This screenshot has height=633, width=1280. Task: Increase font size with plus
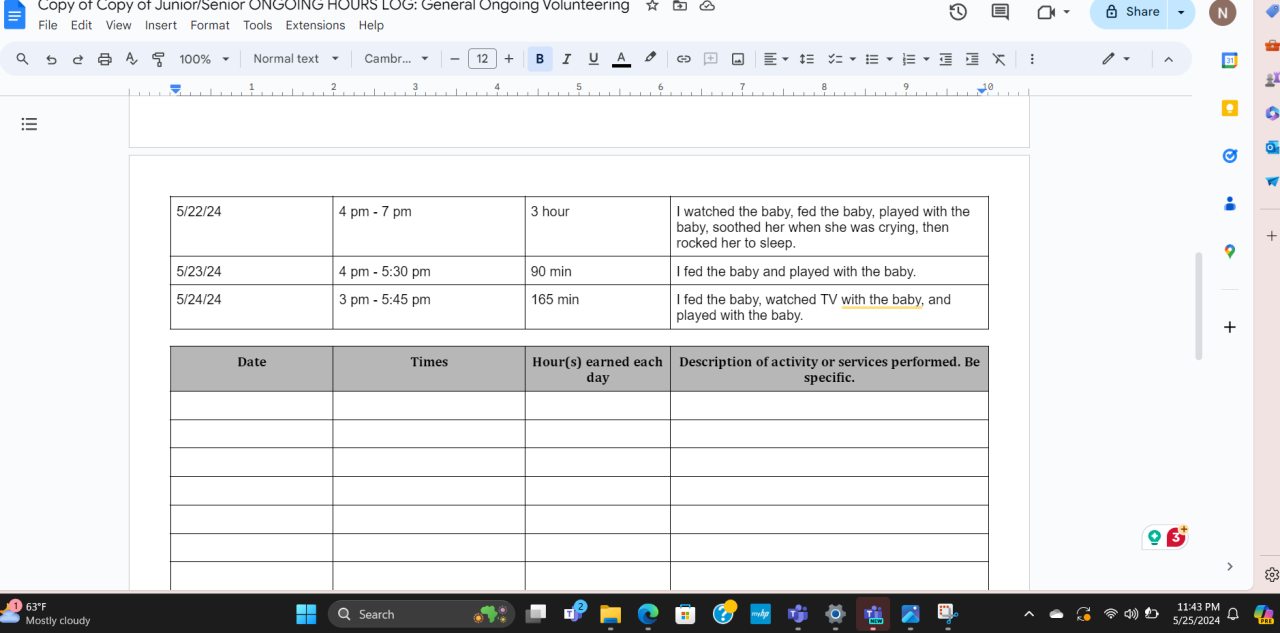[509, 59]
